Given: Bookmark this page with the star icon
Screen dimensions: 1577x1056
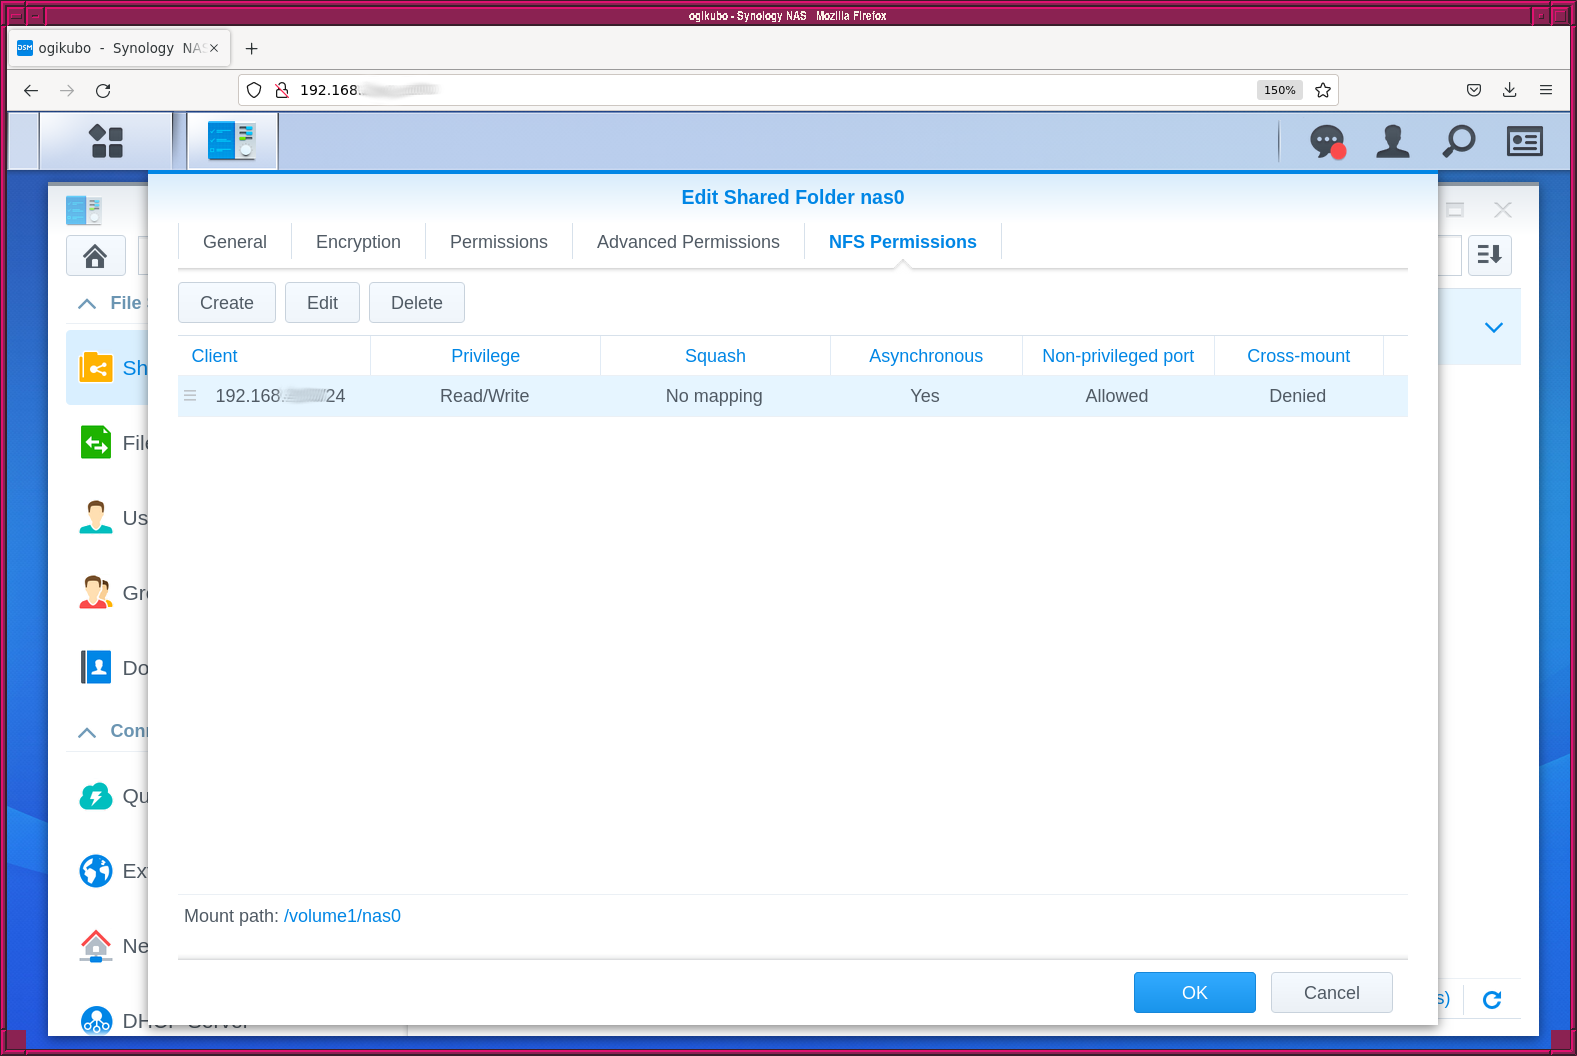Looking at the screenshot, I should point(1323,90).
